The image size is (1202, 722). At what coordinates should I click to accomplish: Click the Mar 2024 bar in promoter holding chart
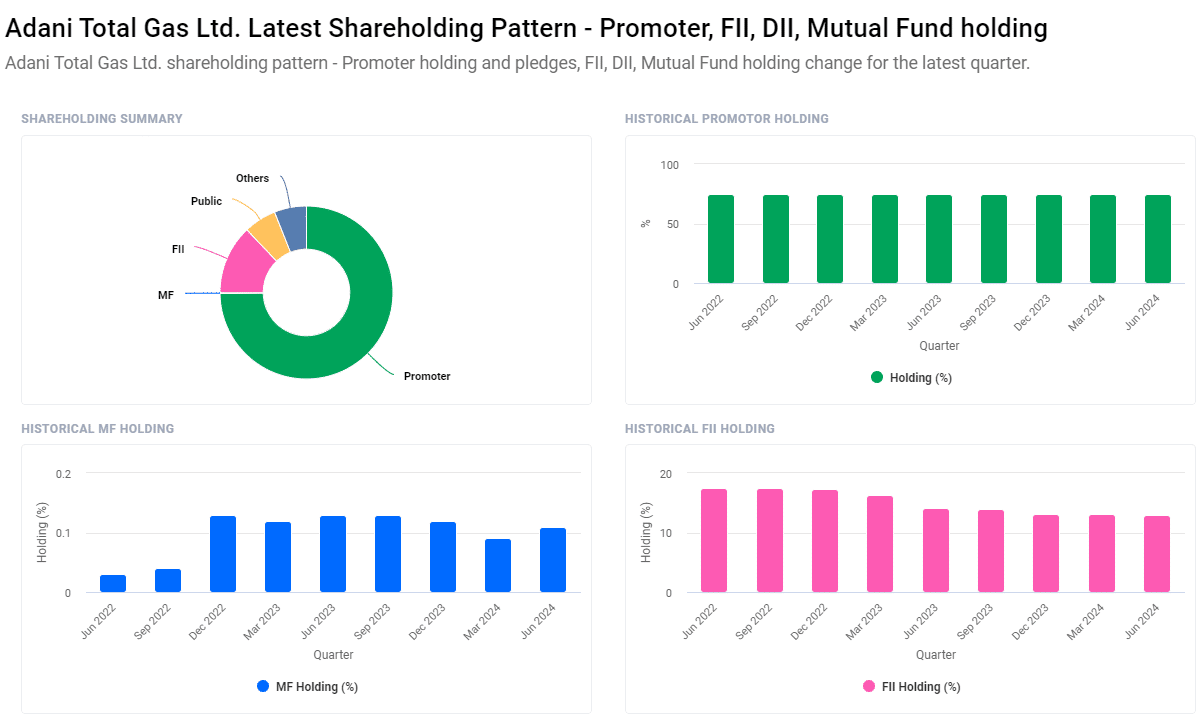1103,239
